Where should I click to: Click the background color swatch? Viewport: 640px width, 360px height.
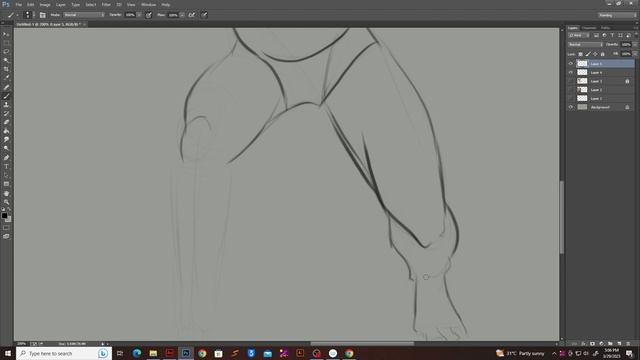click(x=9, y=220)
